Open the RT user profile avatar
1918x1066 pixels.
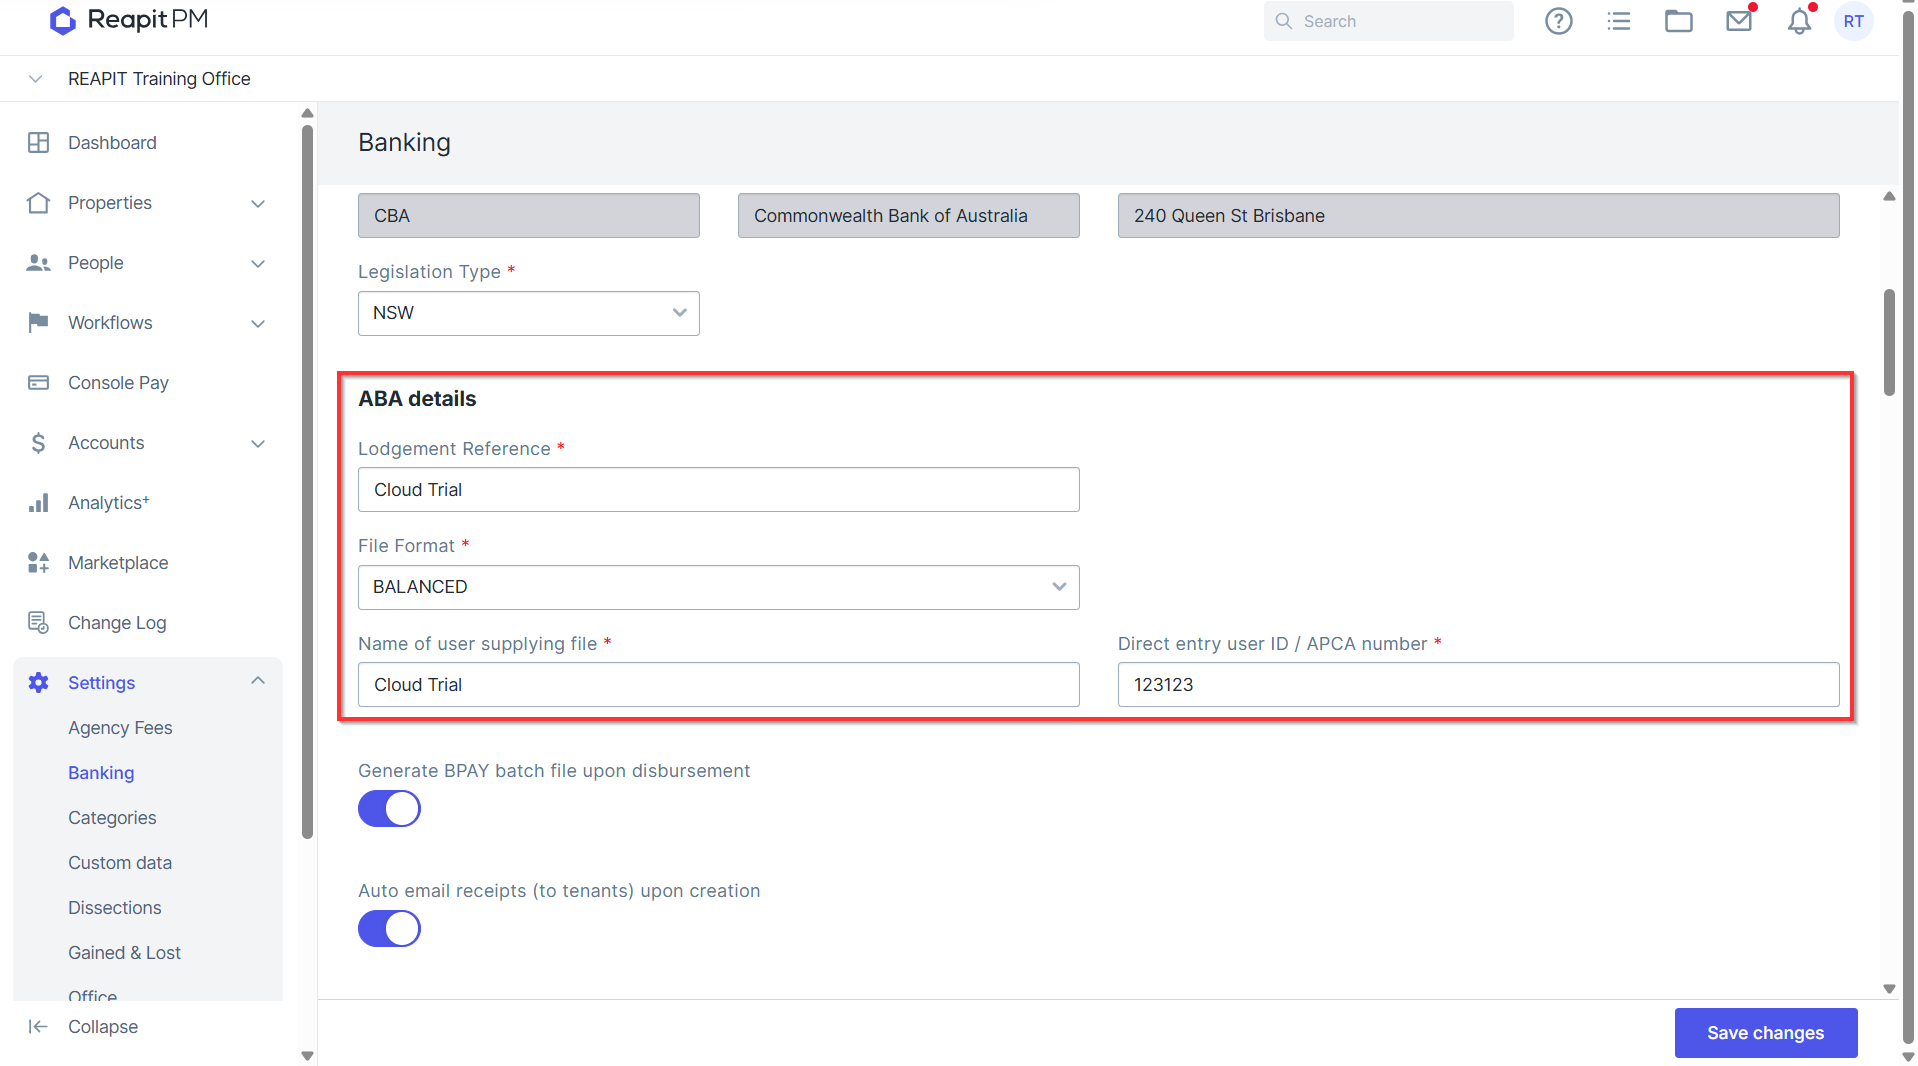[x=1853, y=21]
